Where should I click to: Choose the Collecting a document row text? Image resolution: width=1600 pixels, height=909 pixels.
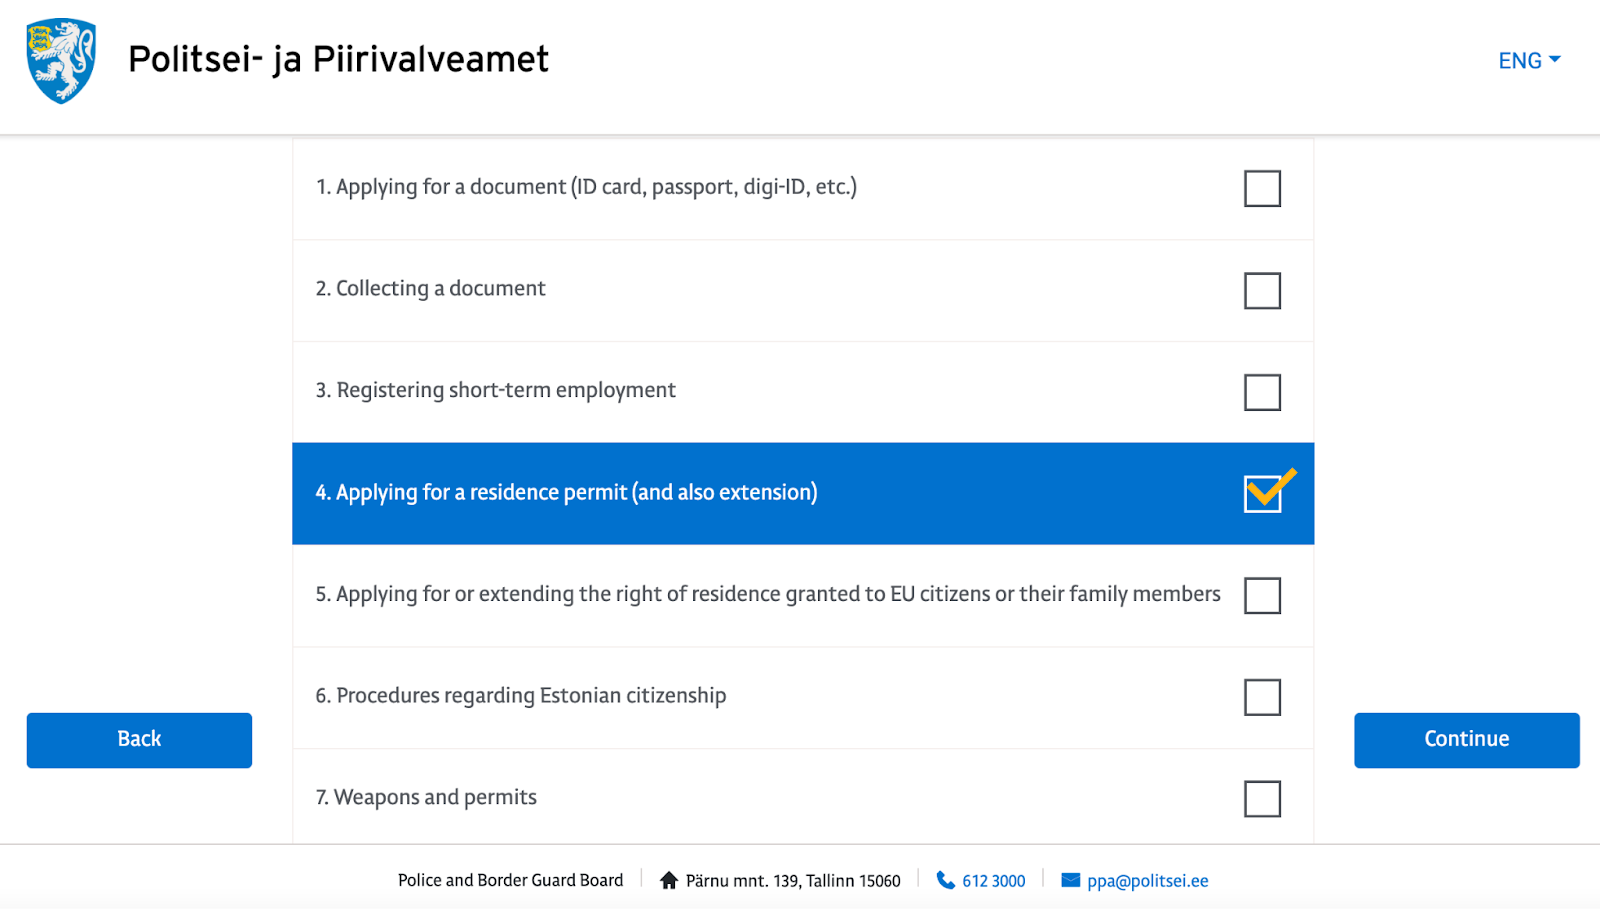click(x=431, y=289)
